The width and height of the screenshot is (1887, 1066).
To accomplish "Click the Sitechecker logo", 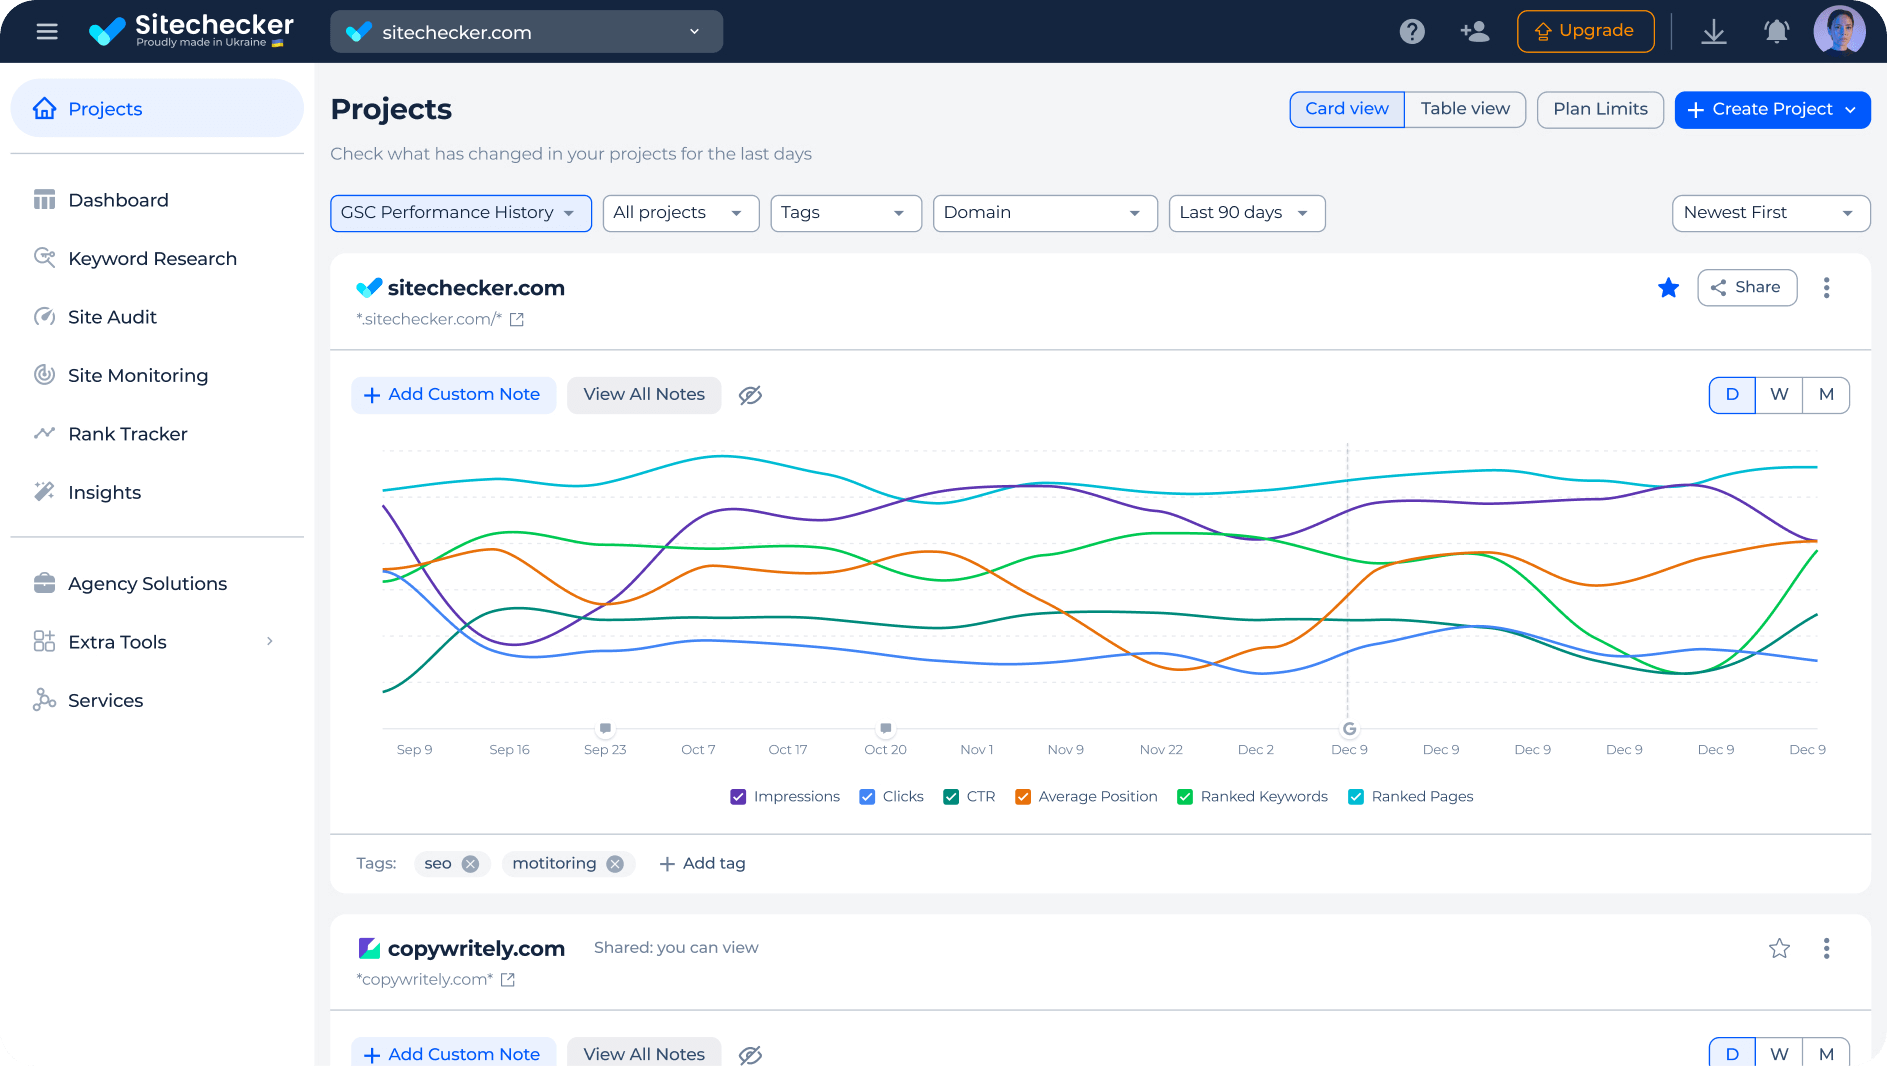I will tap(191, 31).
